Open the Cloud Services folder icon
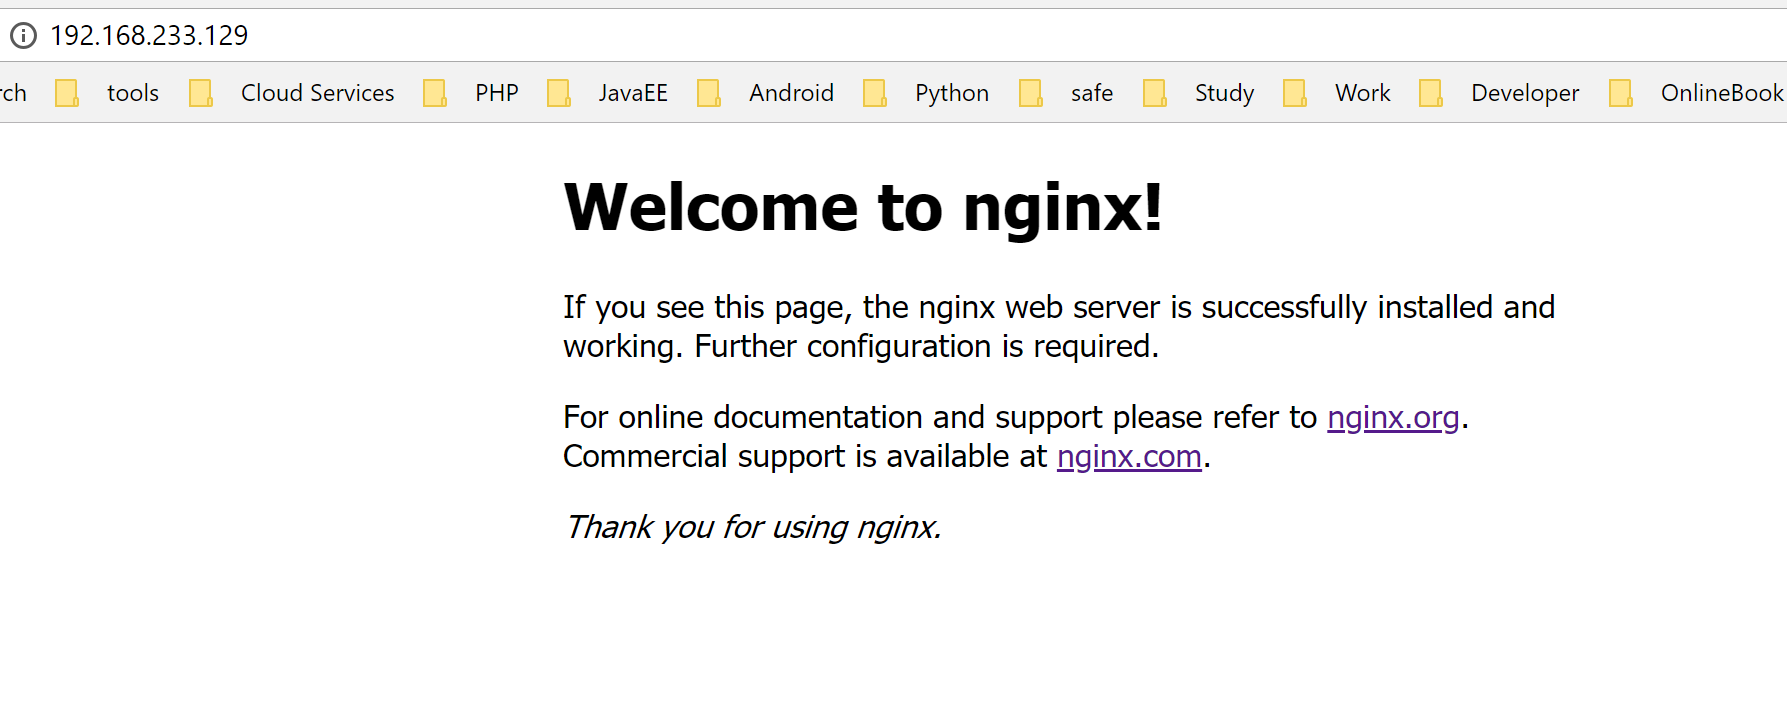 pos(201,93)
